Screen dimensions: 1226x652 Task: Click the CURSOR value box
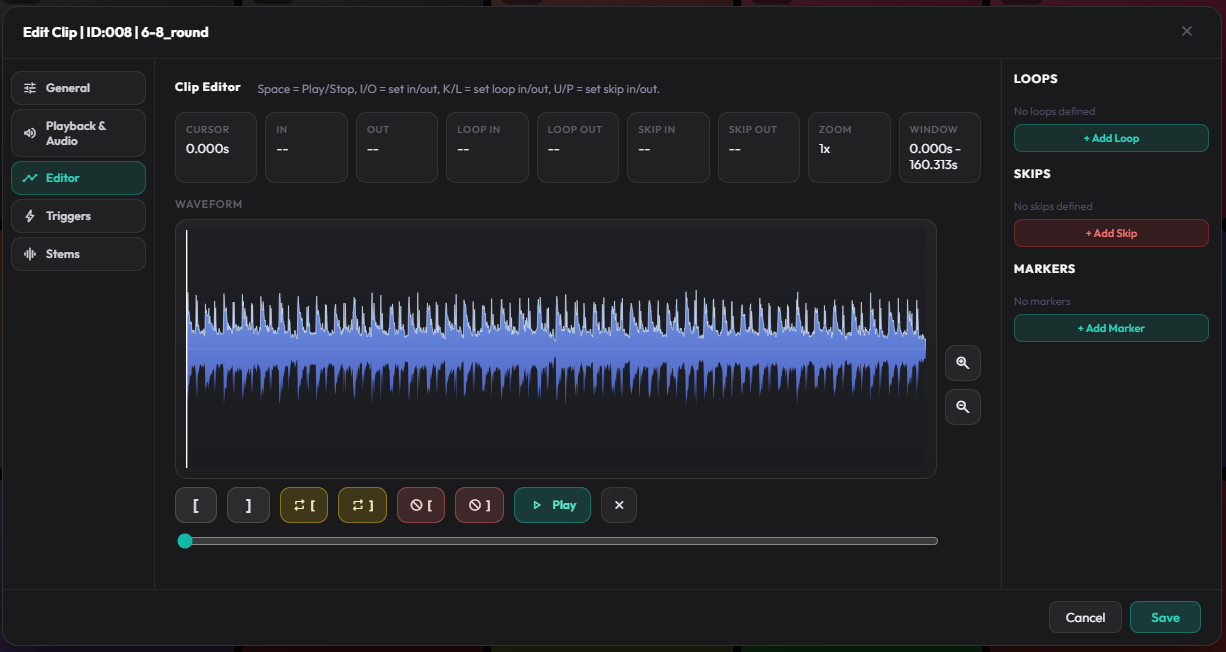click(216, 148)
